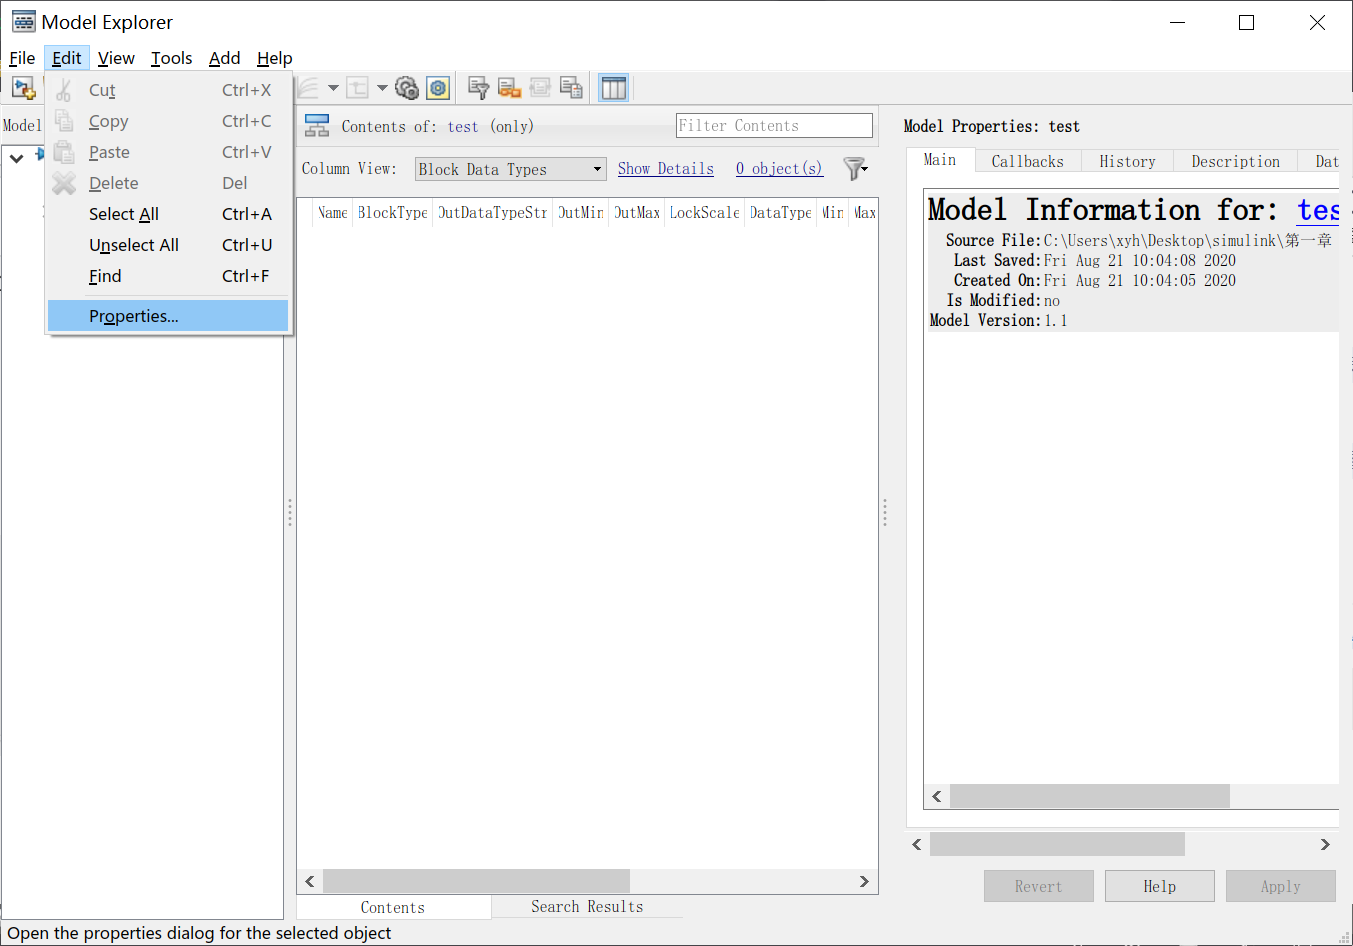Toggle the column layout view icon
Image resolution: width=1353 pixels, height=946 pixels.
614,88
